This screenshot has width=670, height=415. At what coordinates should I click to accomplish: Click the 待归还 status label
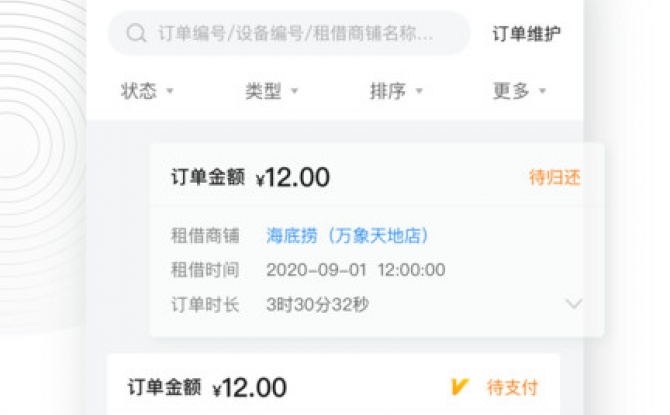click(555, 177)
